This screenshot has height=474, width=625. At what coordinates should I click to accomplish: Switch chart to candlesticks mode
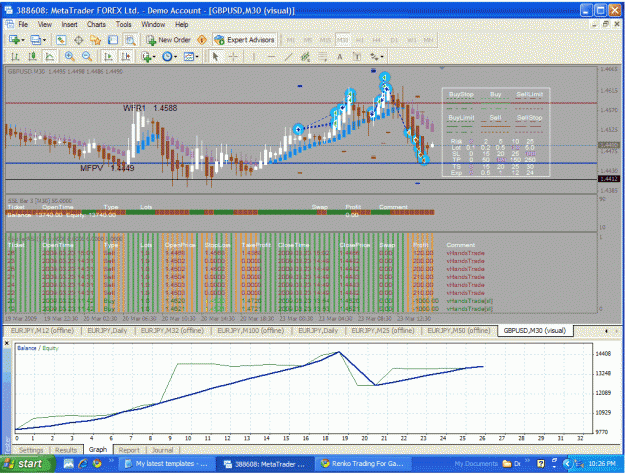point(32,57)
